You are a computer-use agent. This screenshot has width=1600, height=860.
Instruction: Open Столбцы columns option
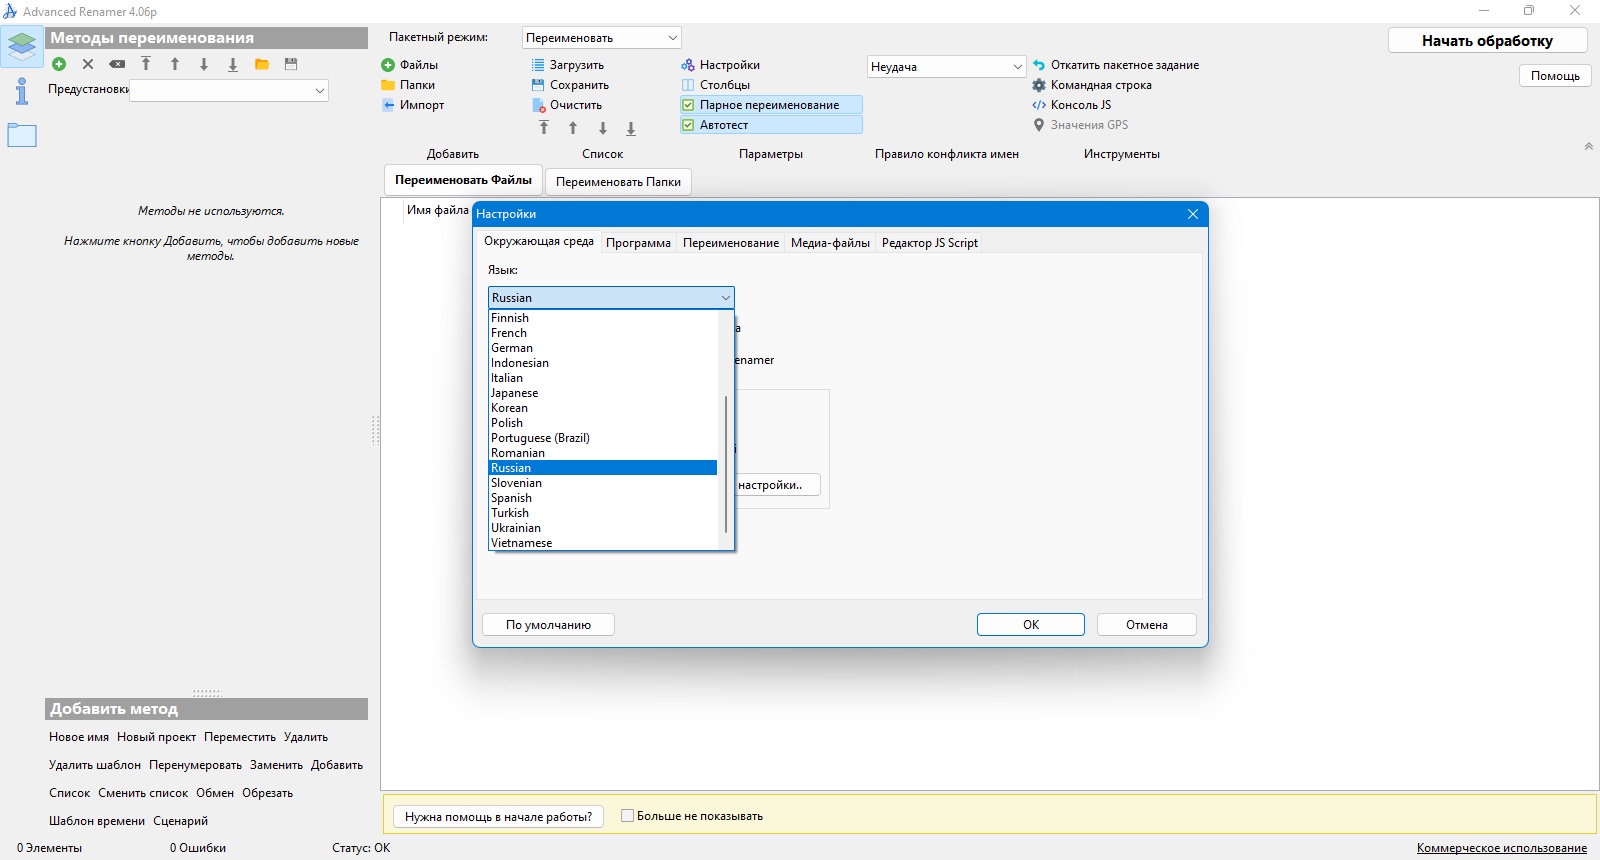[716, 85]
